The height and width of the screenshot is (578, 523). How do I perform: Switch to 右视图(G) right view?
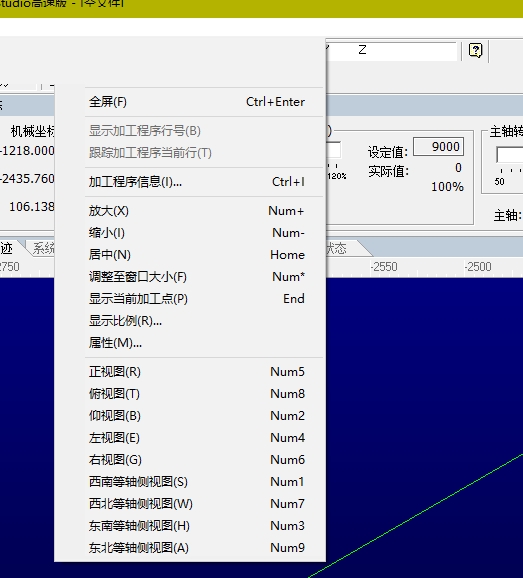point(197,460)
